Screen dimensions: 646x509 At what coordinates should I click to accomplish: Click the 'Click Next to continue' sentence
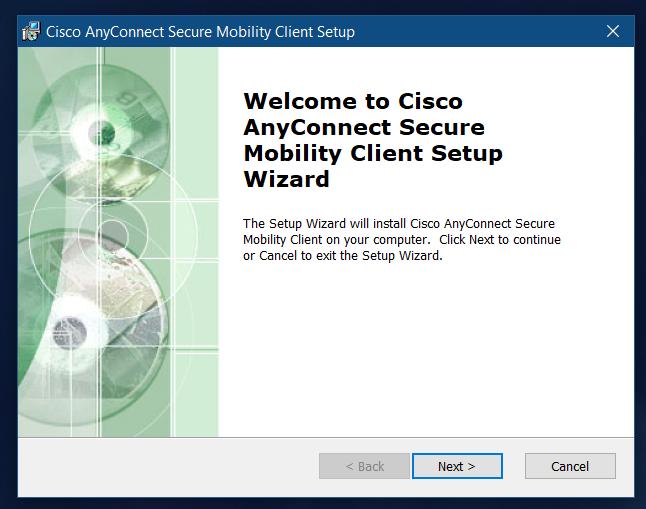pos(500,239)
